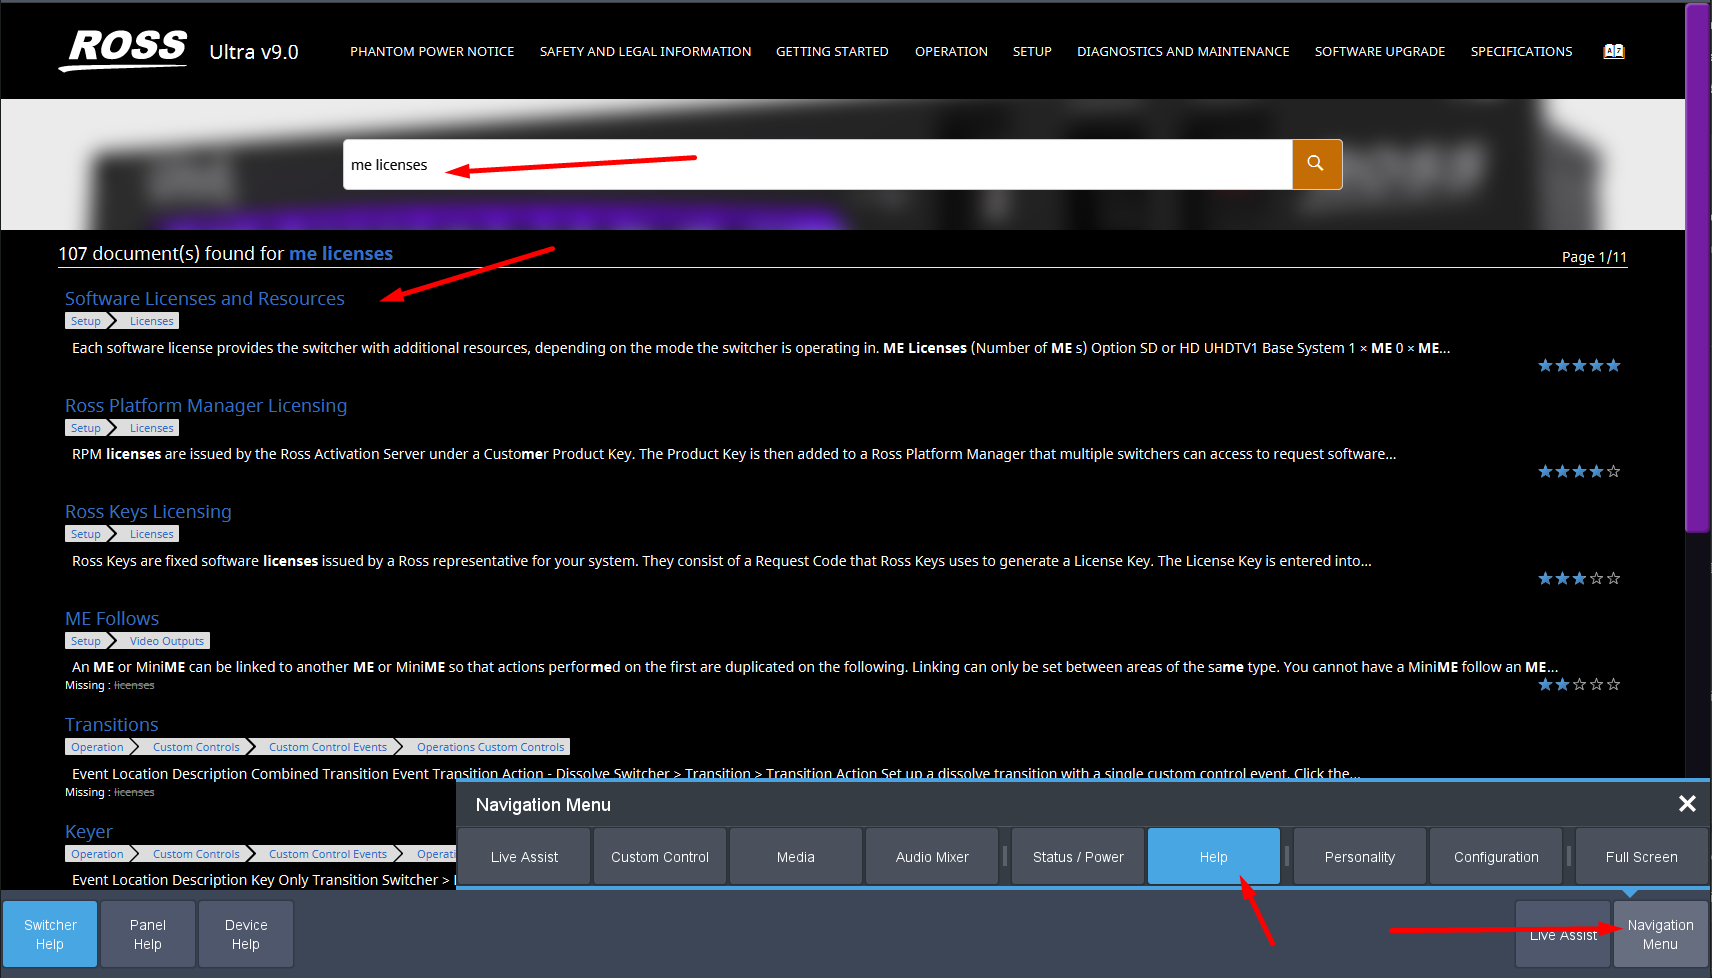Image resolution: width=1712 pixels, height=978 pixels.
Task: Switch to the Device Help tab
Action: pyautogui.click(x=246, y=934)
